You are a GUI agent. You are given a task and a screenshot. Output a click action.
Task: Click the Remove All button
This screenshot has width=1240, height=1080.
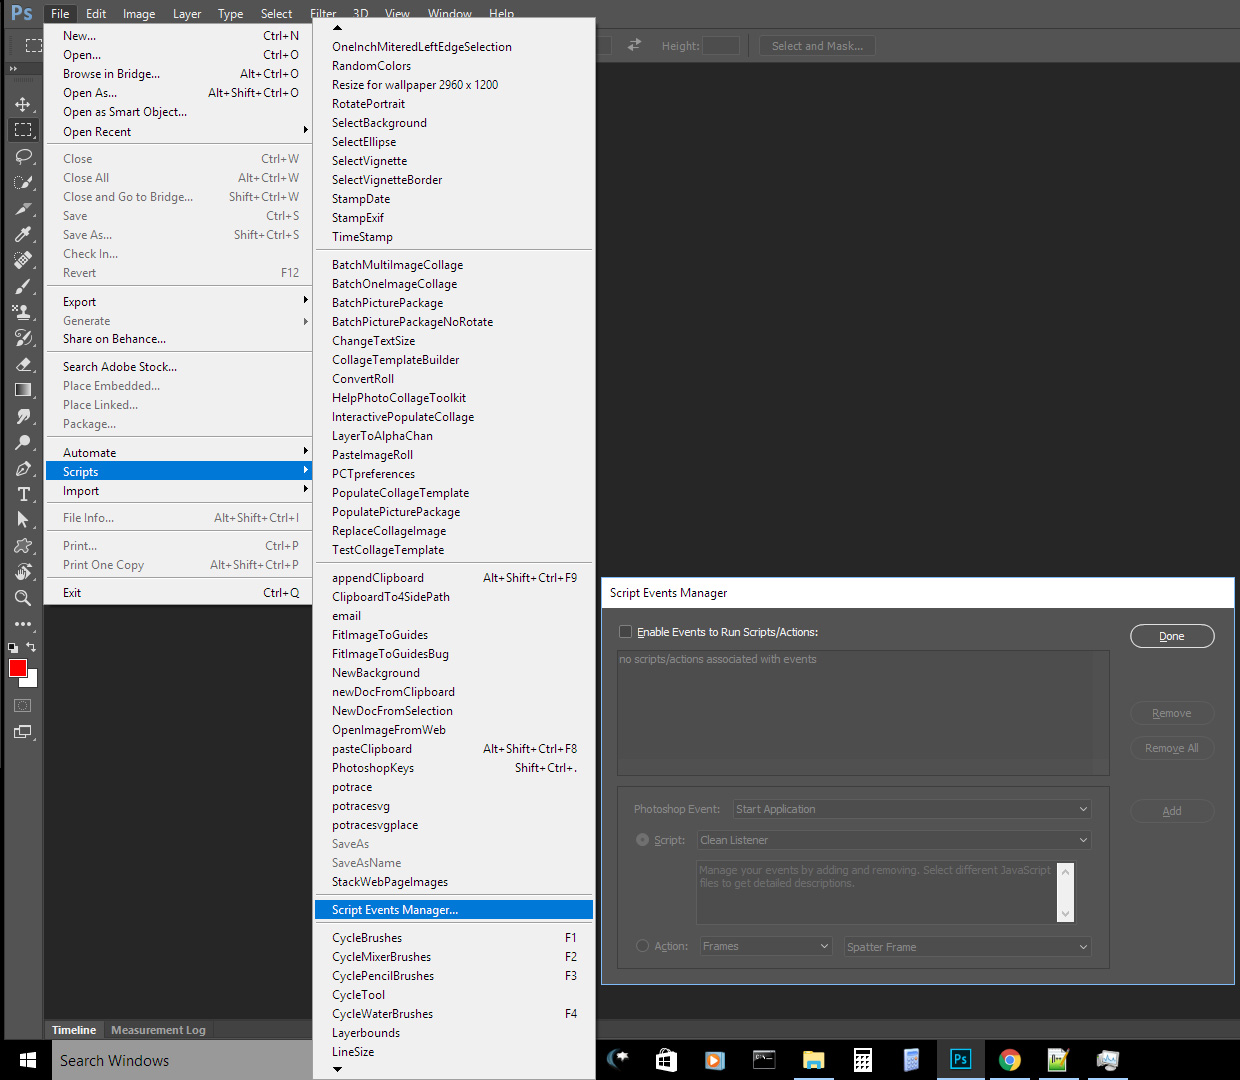point(1171,747)
